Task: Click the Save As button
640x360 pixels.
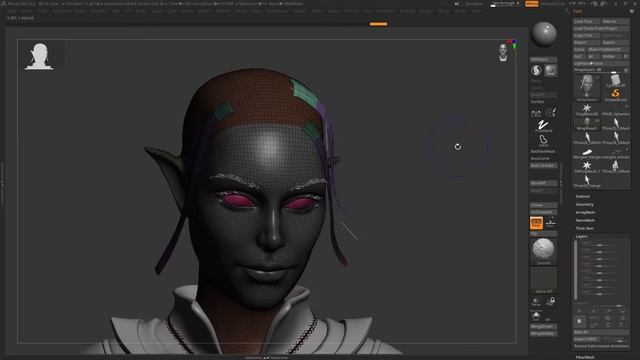Action: coord(615,21)
